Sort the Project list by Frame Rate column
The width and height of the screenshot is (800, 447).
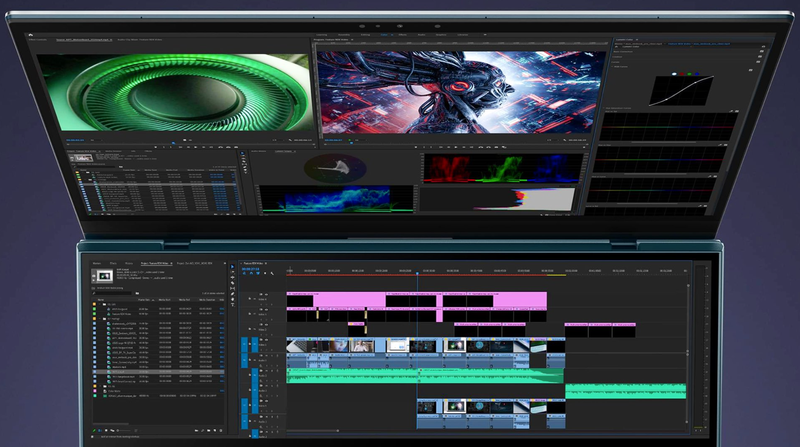tap(144, 300)
